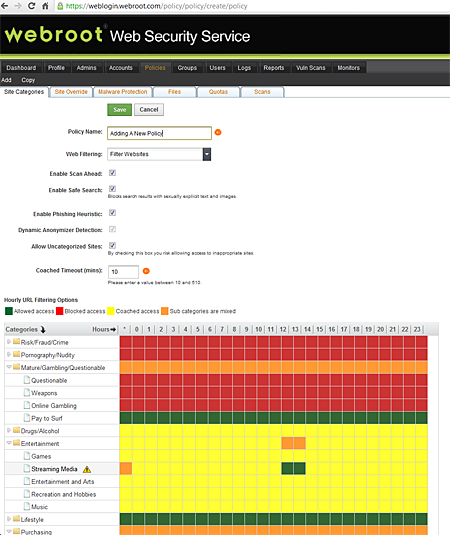
Task: Click the red Blocked access legend swatch
Action: [x=60, y=311]
